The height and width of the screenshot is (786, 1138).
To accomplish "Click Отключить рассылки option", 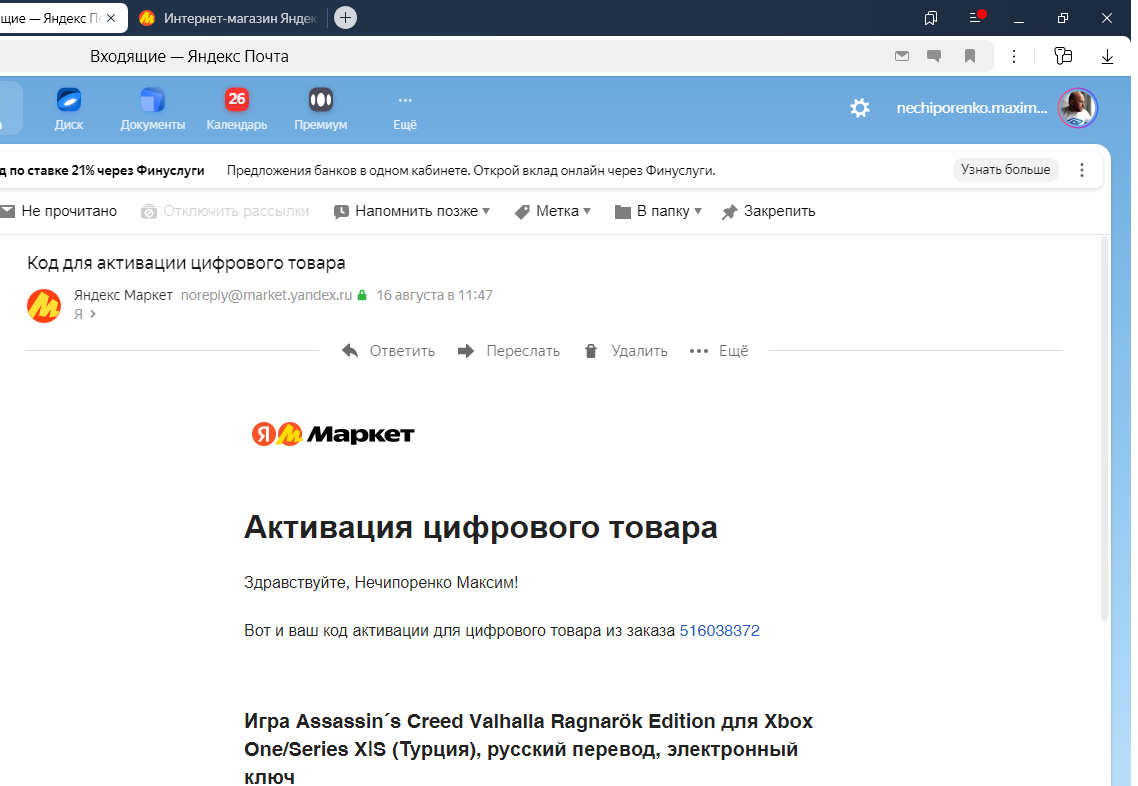I will coord(225,211).
